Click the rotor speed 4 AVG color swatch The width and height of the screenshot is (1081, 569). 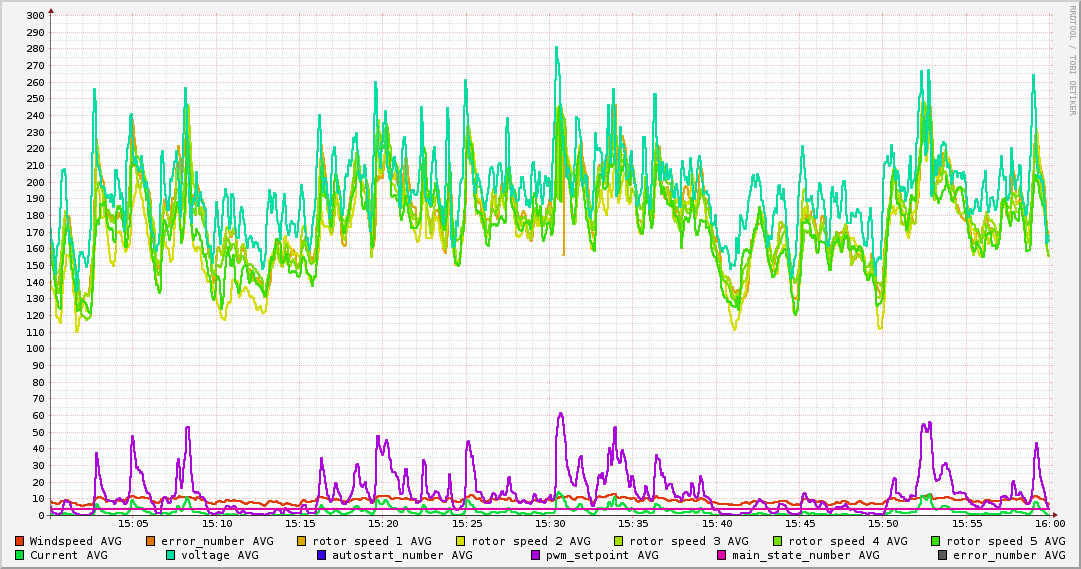tap(778, 541)
